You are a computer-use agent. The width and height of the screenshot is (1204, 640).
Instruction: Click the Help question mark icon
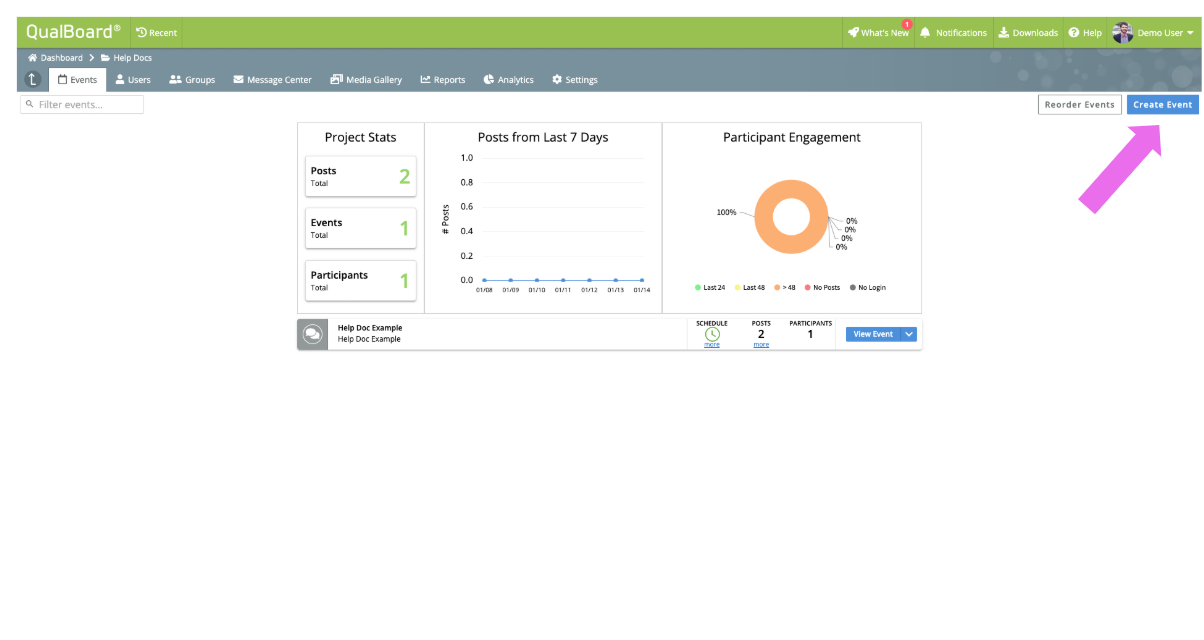[x=1074, y=32]
